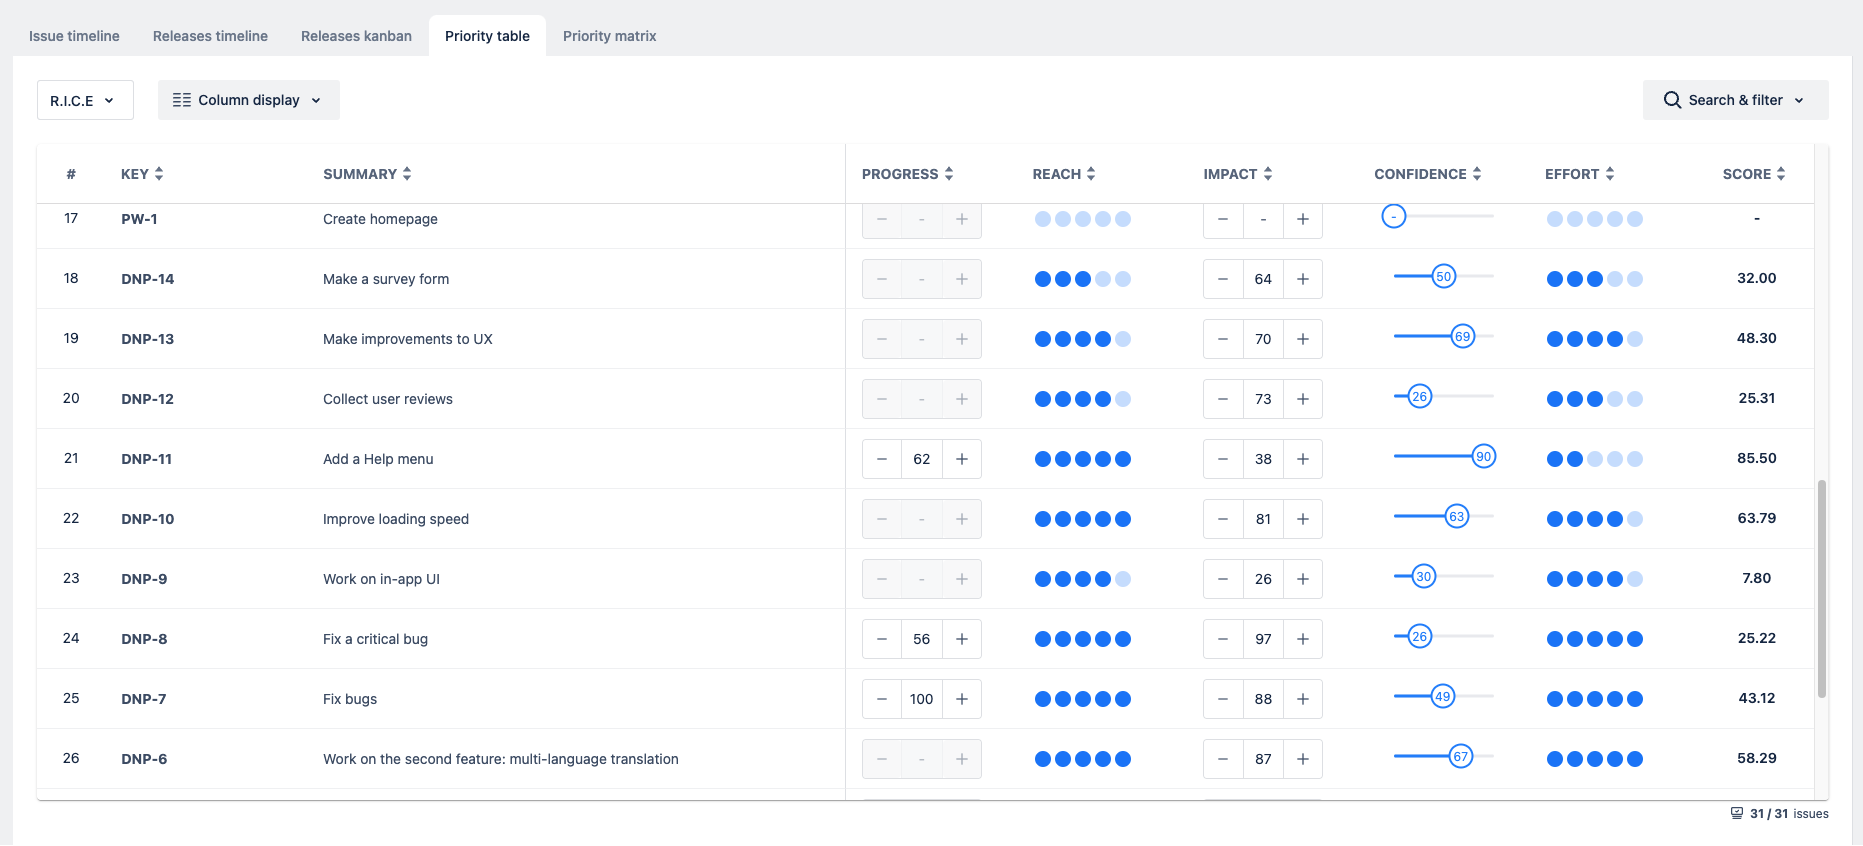Open the DNP-12 issue link
The height and width of the screenshot is (846, 1863).
point(147,399)
